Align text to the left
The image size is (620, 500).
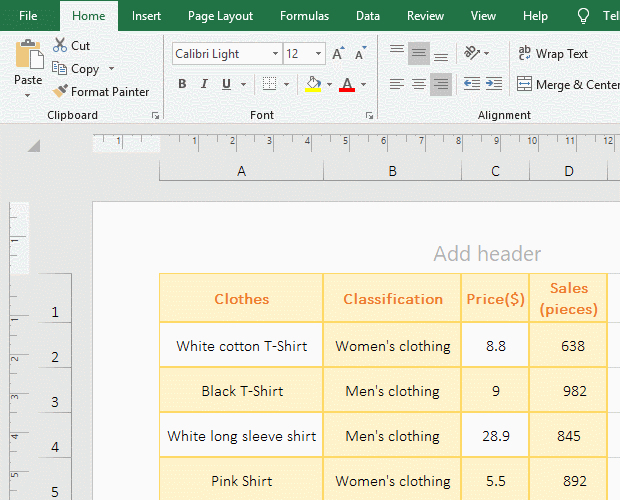point(397,84)
